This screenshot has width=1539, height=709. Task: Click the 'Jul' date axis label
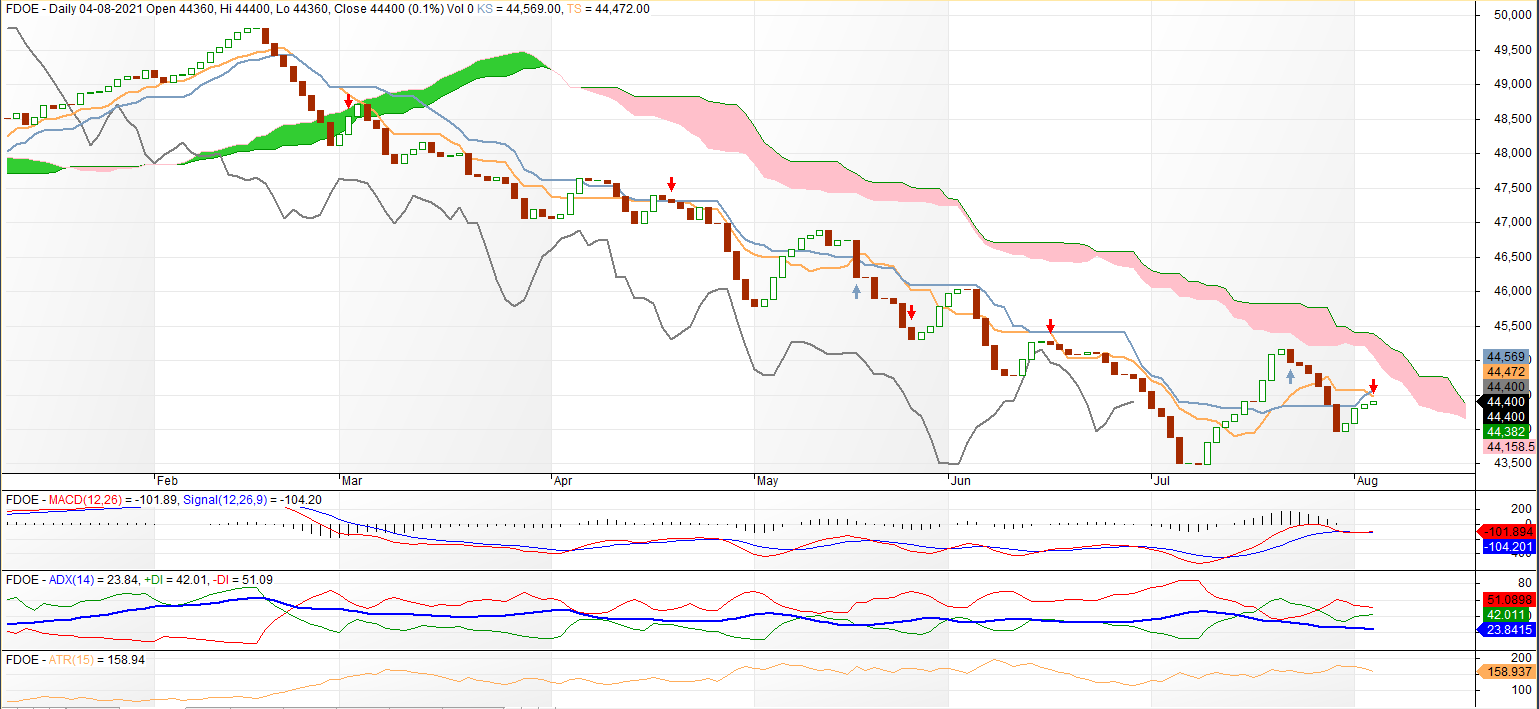1163,480
